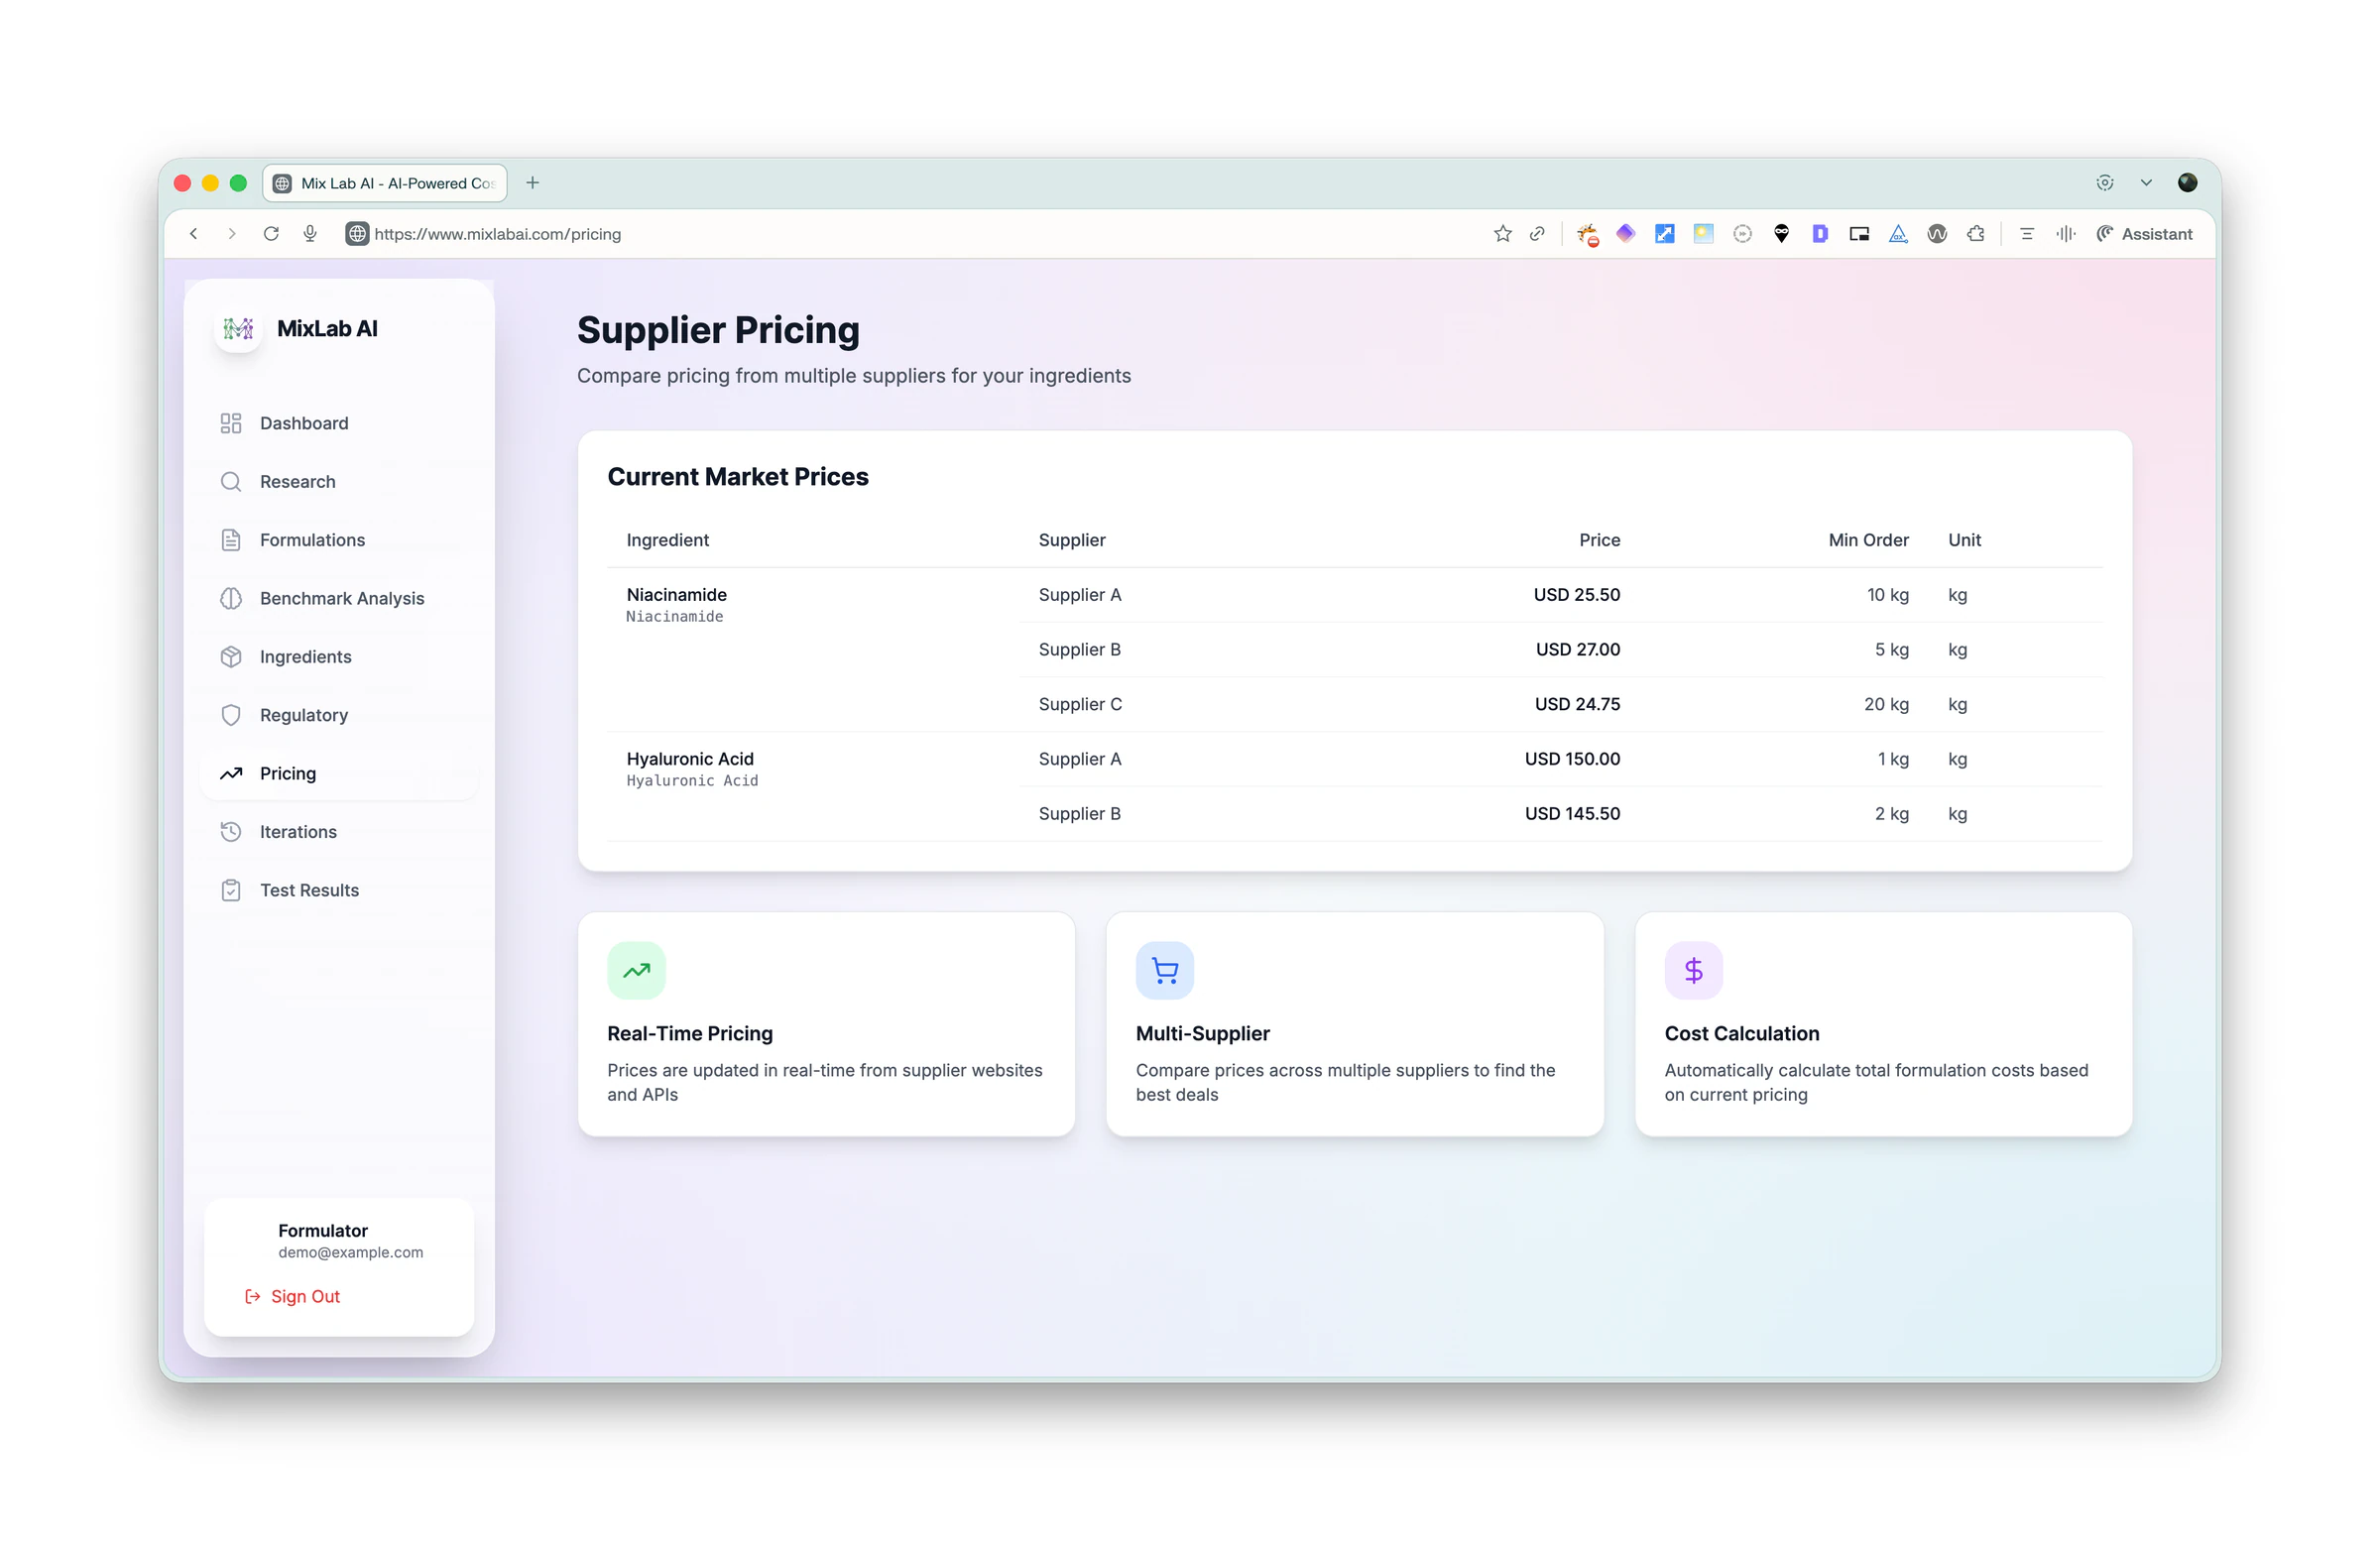Viewport: 2380px width, 1541px height.
Task: Open the Ingredients cube icon
Action: 231,656
